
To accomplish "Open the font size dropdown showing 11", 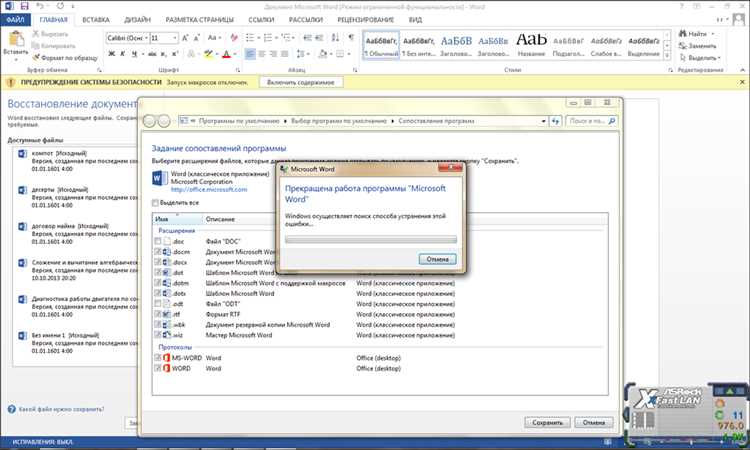I will tap(175, 38).
